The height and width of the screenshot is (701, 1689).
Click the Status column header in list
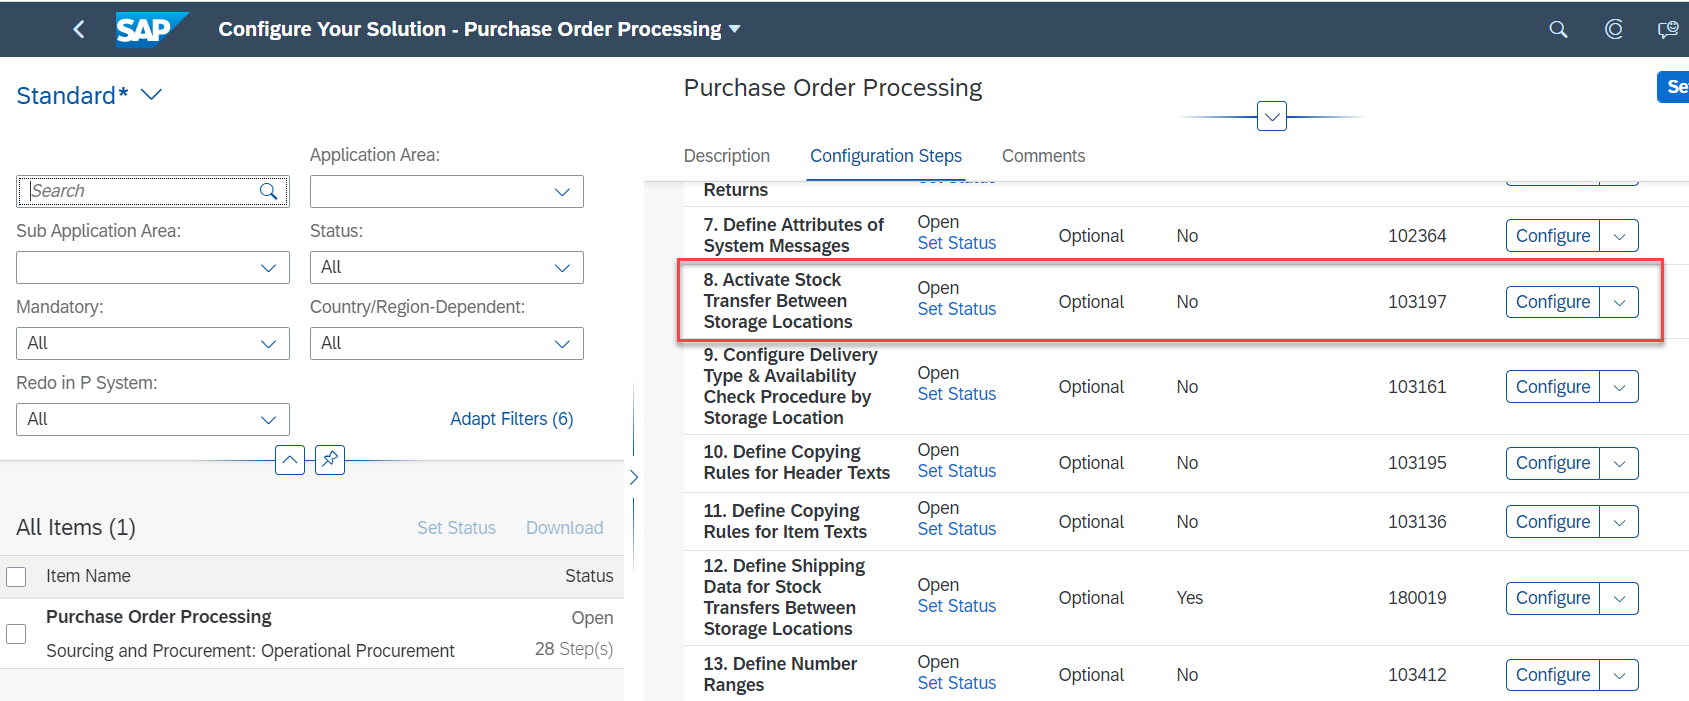click(x=589, y=576)
